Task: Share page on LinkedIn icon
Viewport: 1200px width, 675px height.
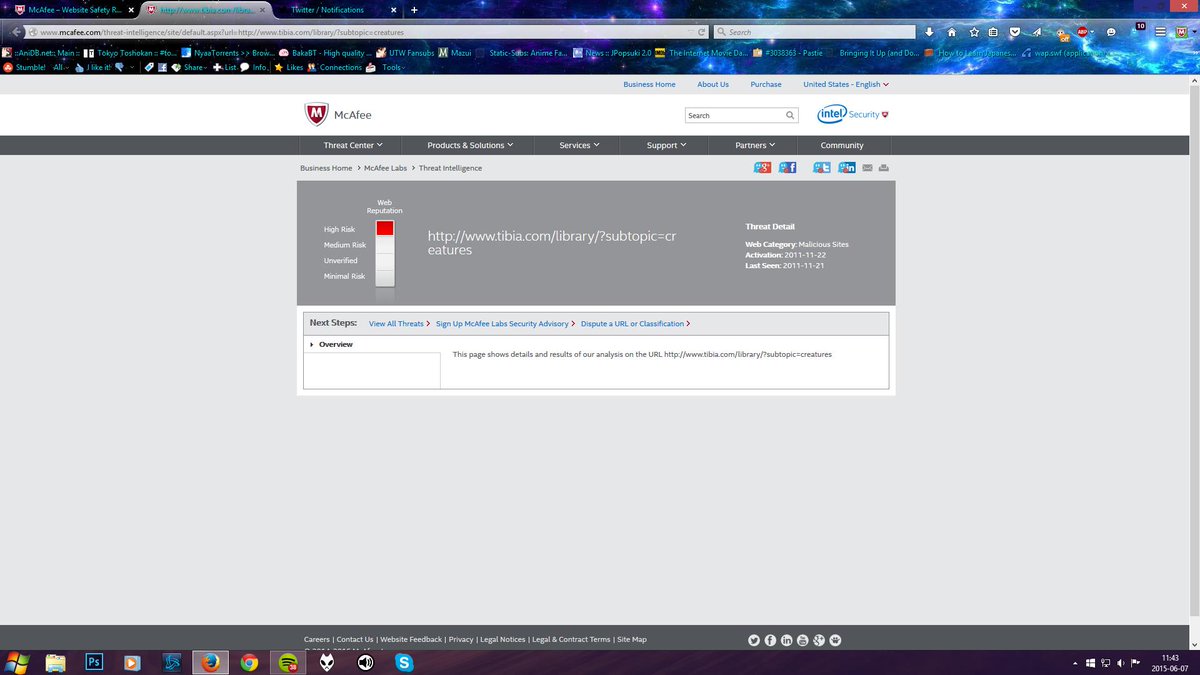Action: (847, 167)
